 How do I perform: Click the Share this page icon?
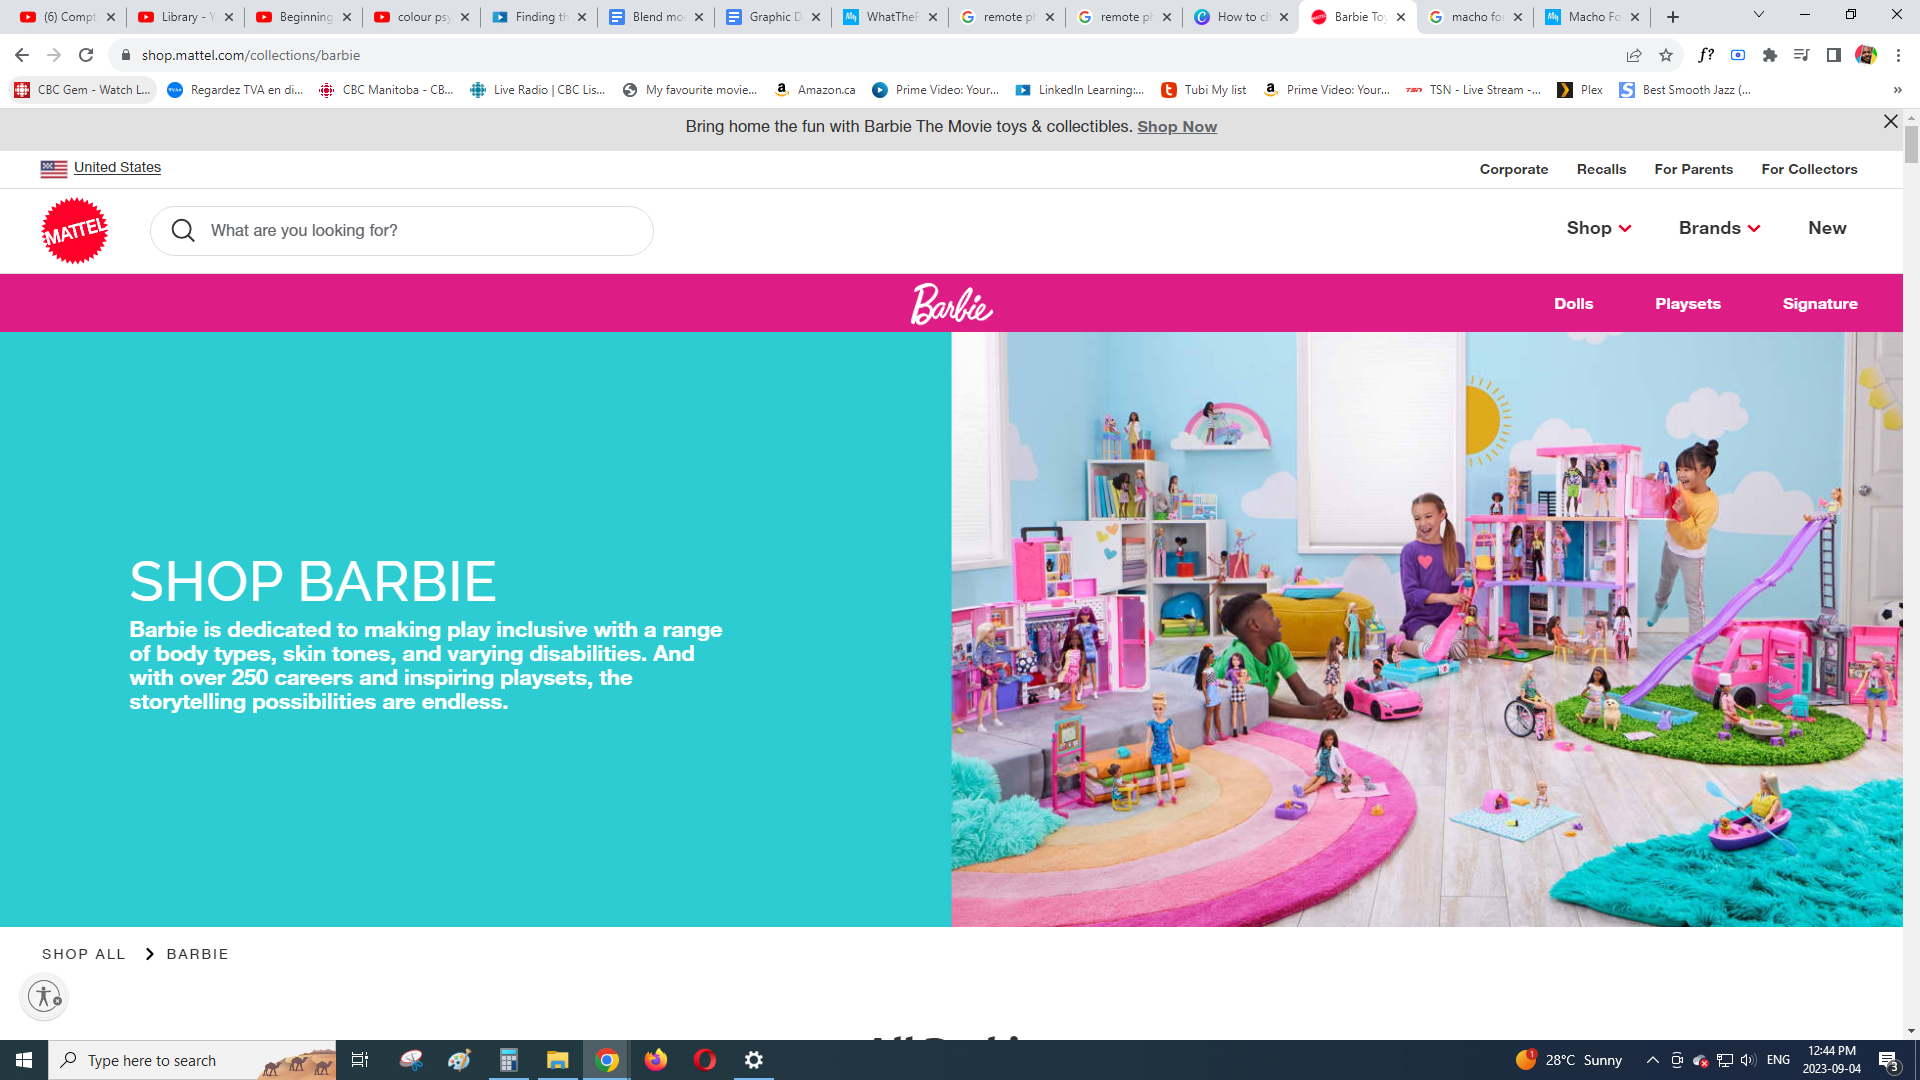pos(1634,55)
